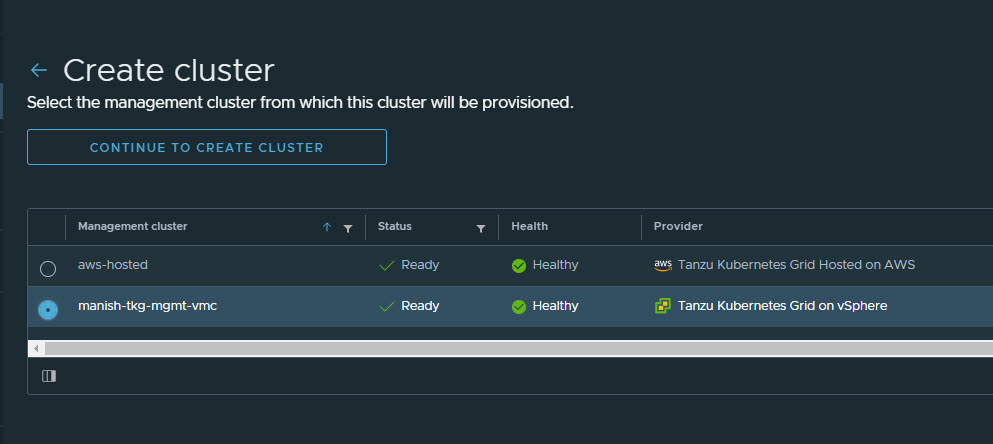This screenshot has width=993, height=444.
Task: Select the manish-tkg-mgmt-vmc radio button
Action: point(48,310)
